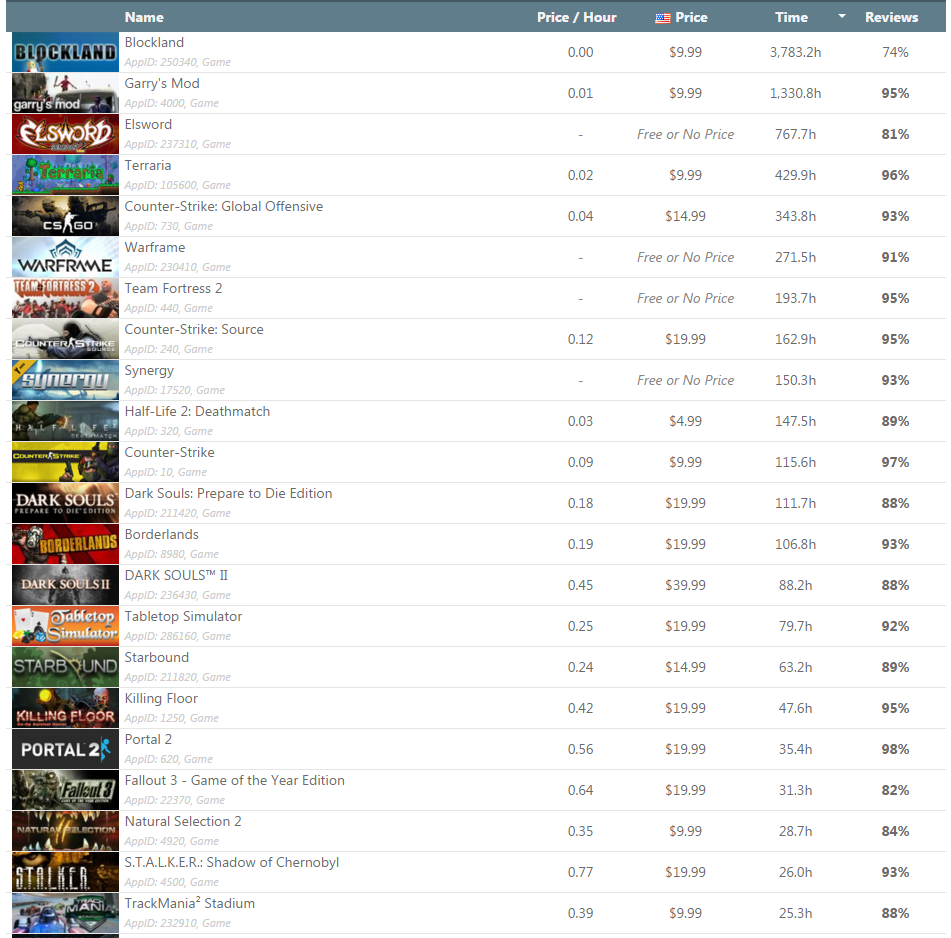Open the TrackMania² Stadium title link

click(190, 903)
